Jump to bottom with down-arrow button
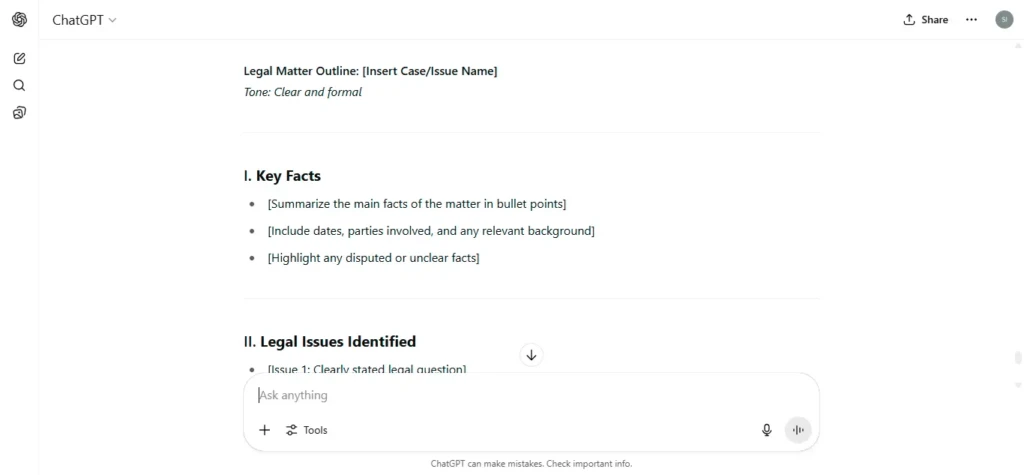The image size is (1024, 475). pos(532,355)
